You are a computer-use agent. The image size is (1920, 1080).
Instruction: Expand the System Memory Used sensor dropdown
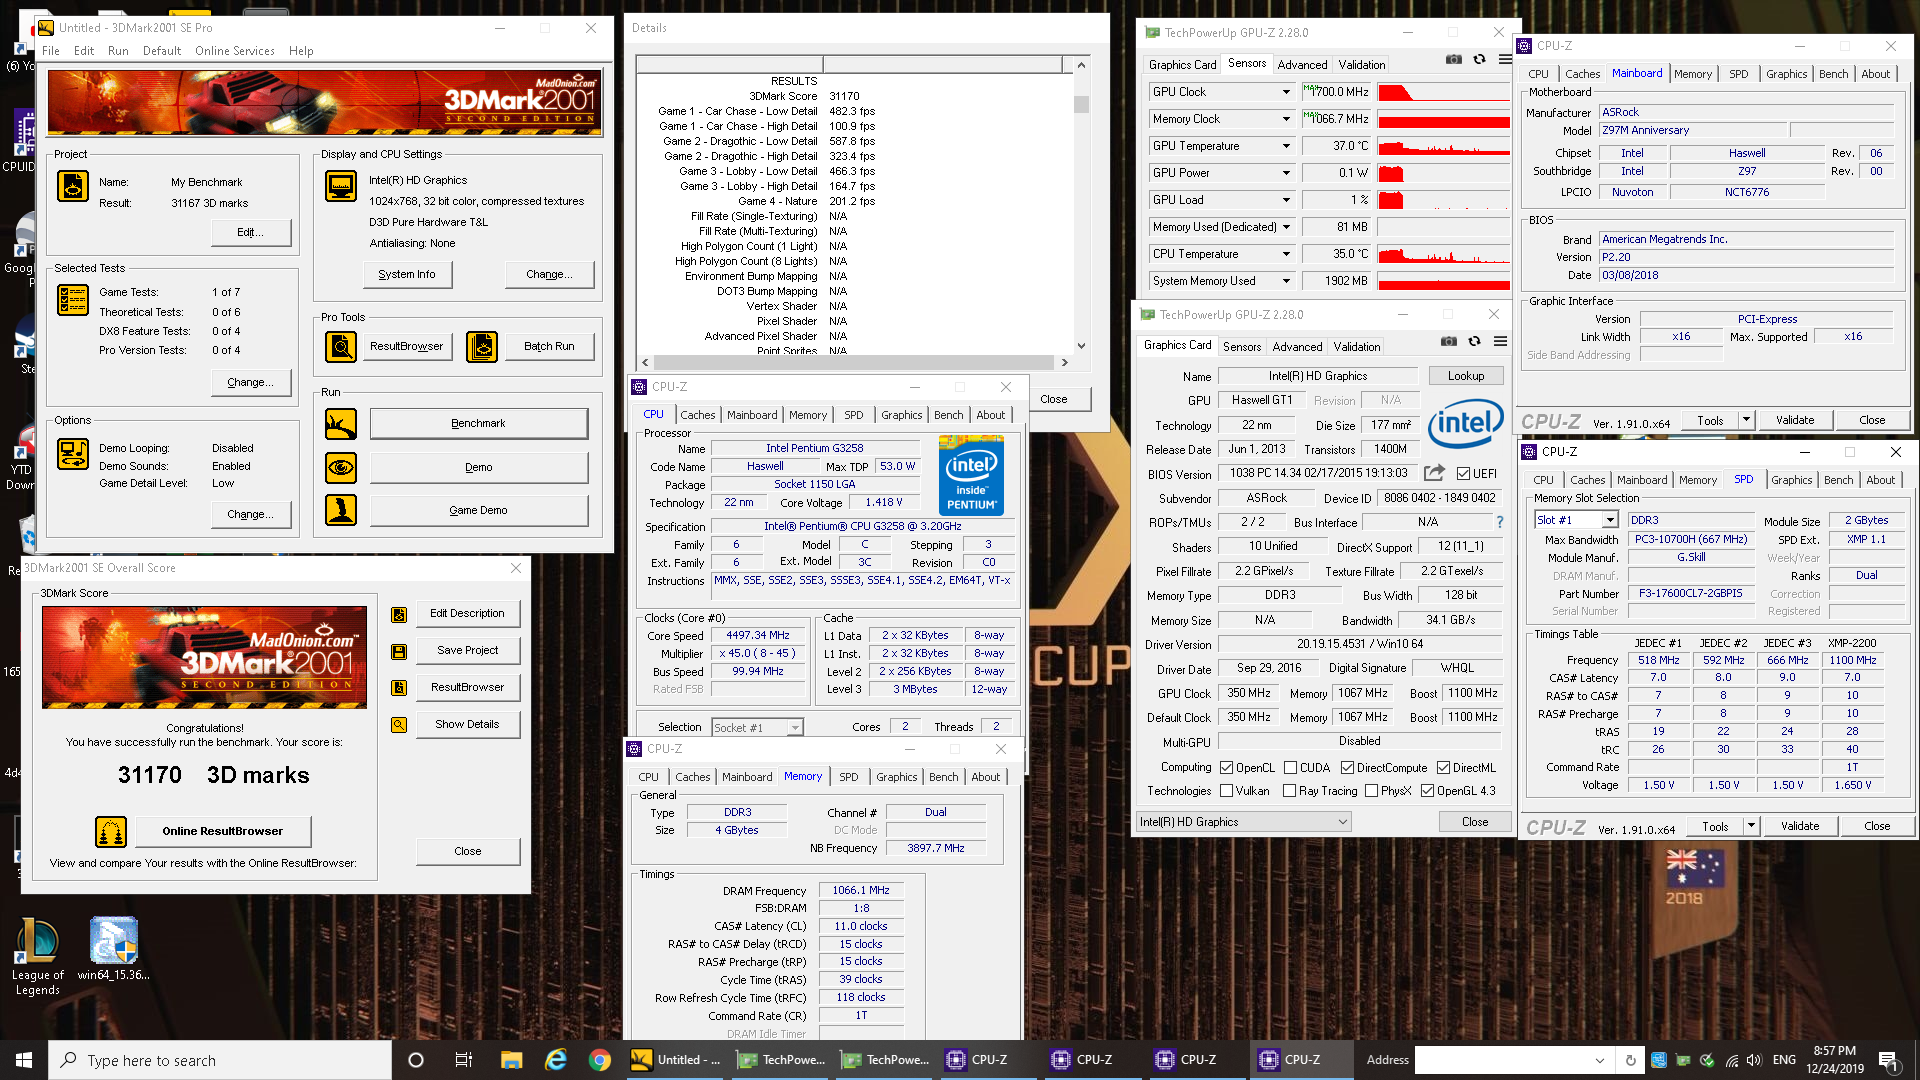(x=1286, y=281)
